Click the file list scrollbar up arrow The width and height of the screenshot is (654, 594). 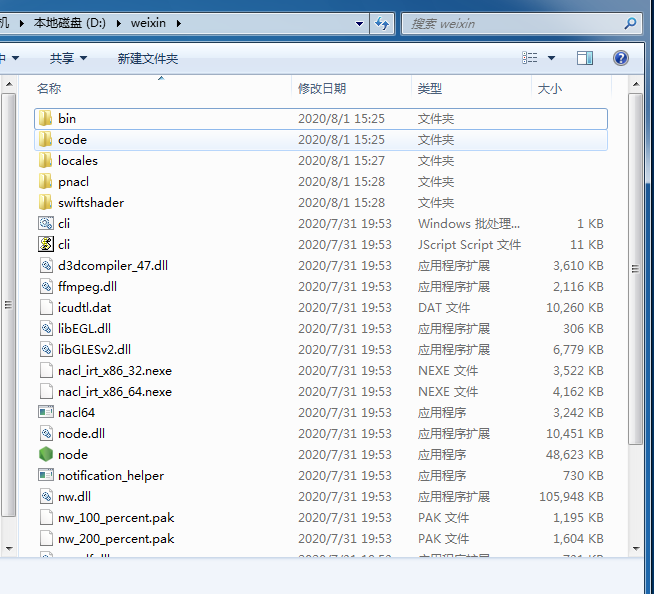tap(636, 85)
